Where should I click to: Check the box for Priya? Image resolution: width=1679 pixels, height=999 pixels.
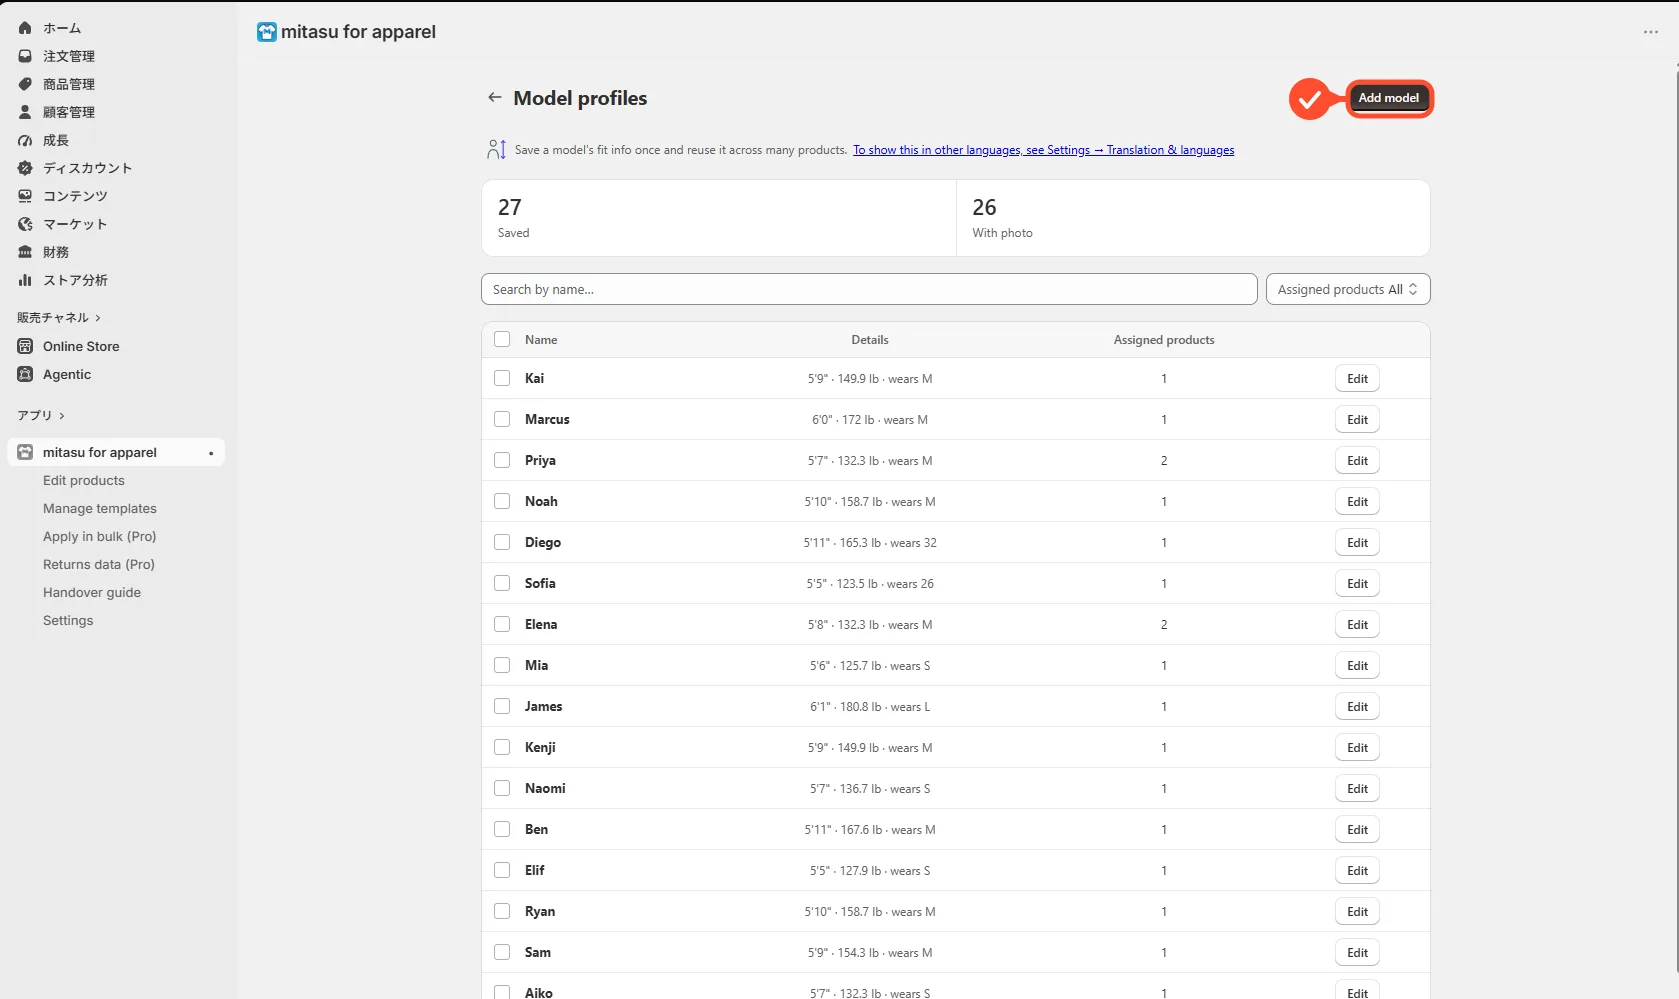click(502, 460)
